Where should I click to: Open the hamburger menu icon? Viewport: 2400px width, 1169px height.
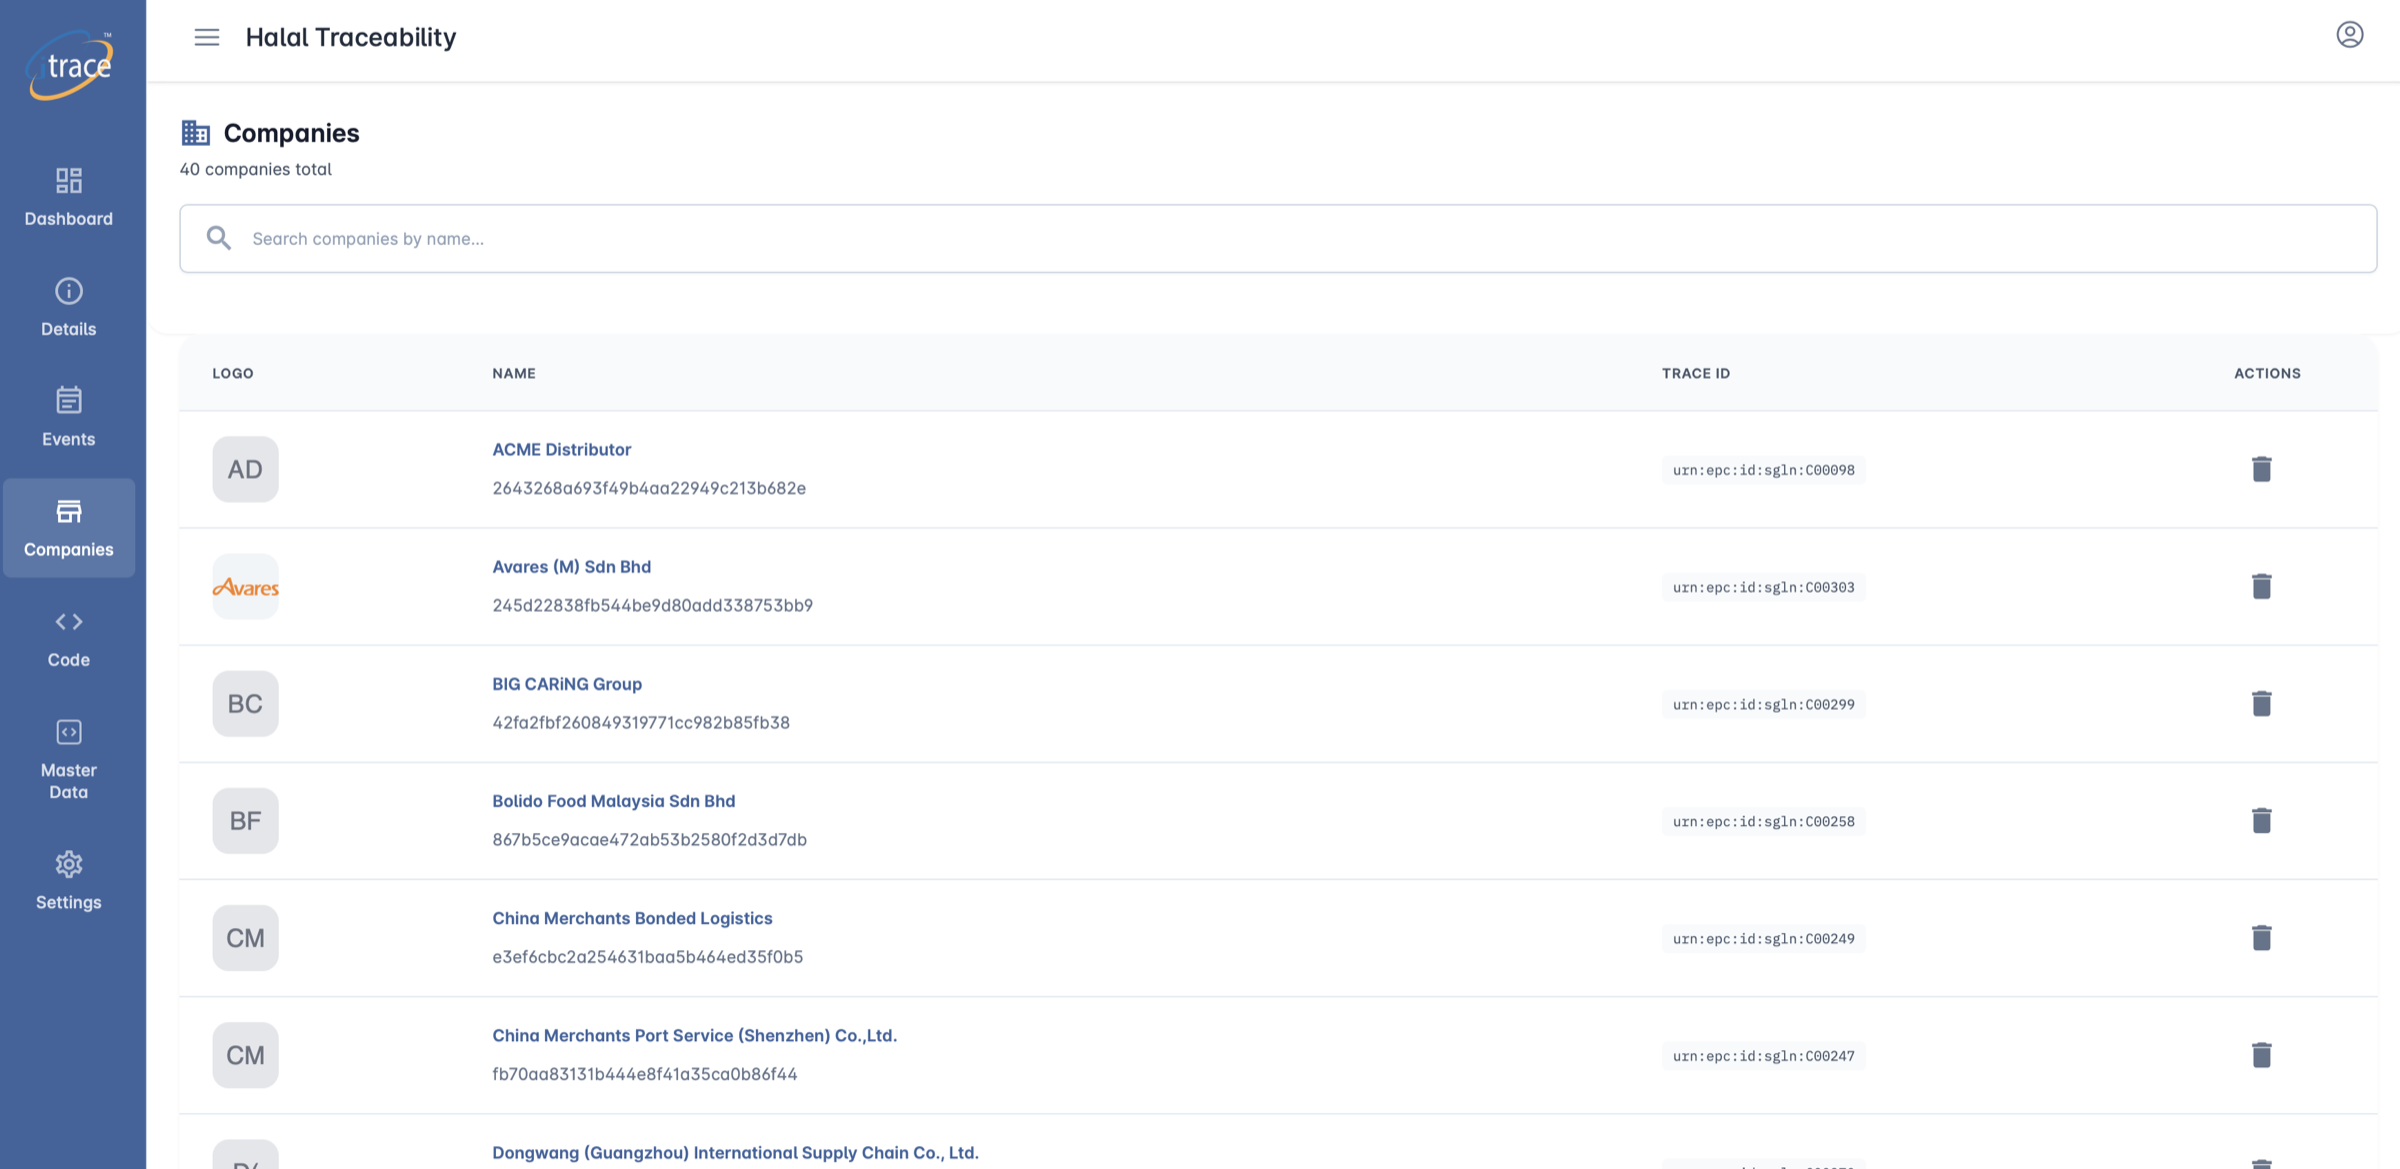(207, 37)
